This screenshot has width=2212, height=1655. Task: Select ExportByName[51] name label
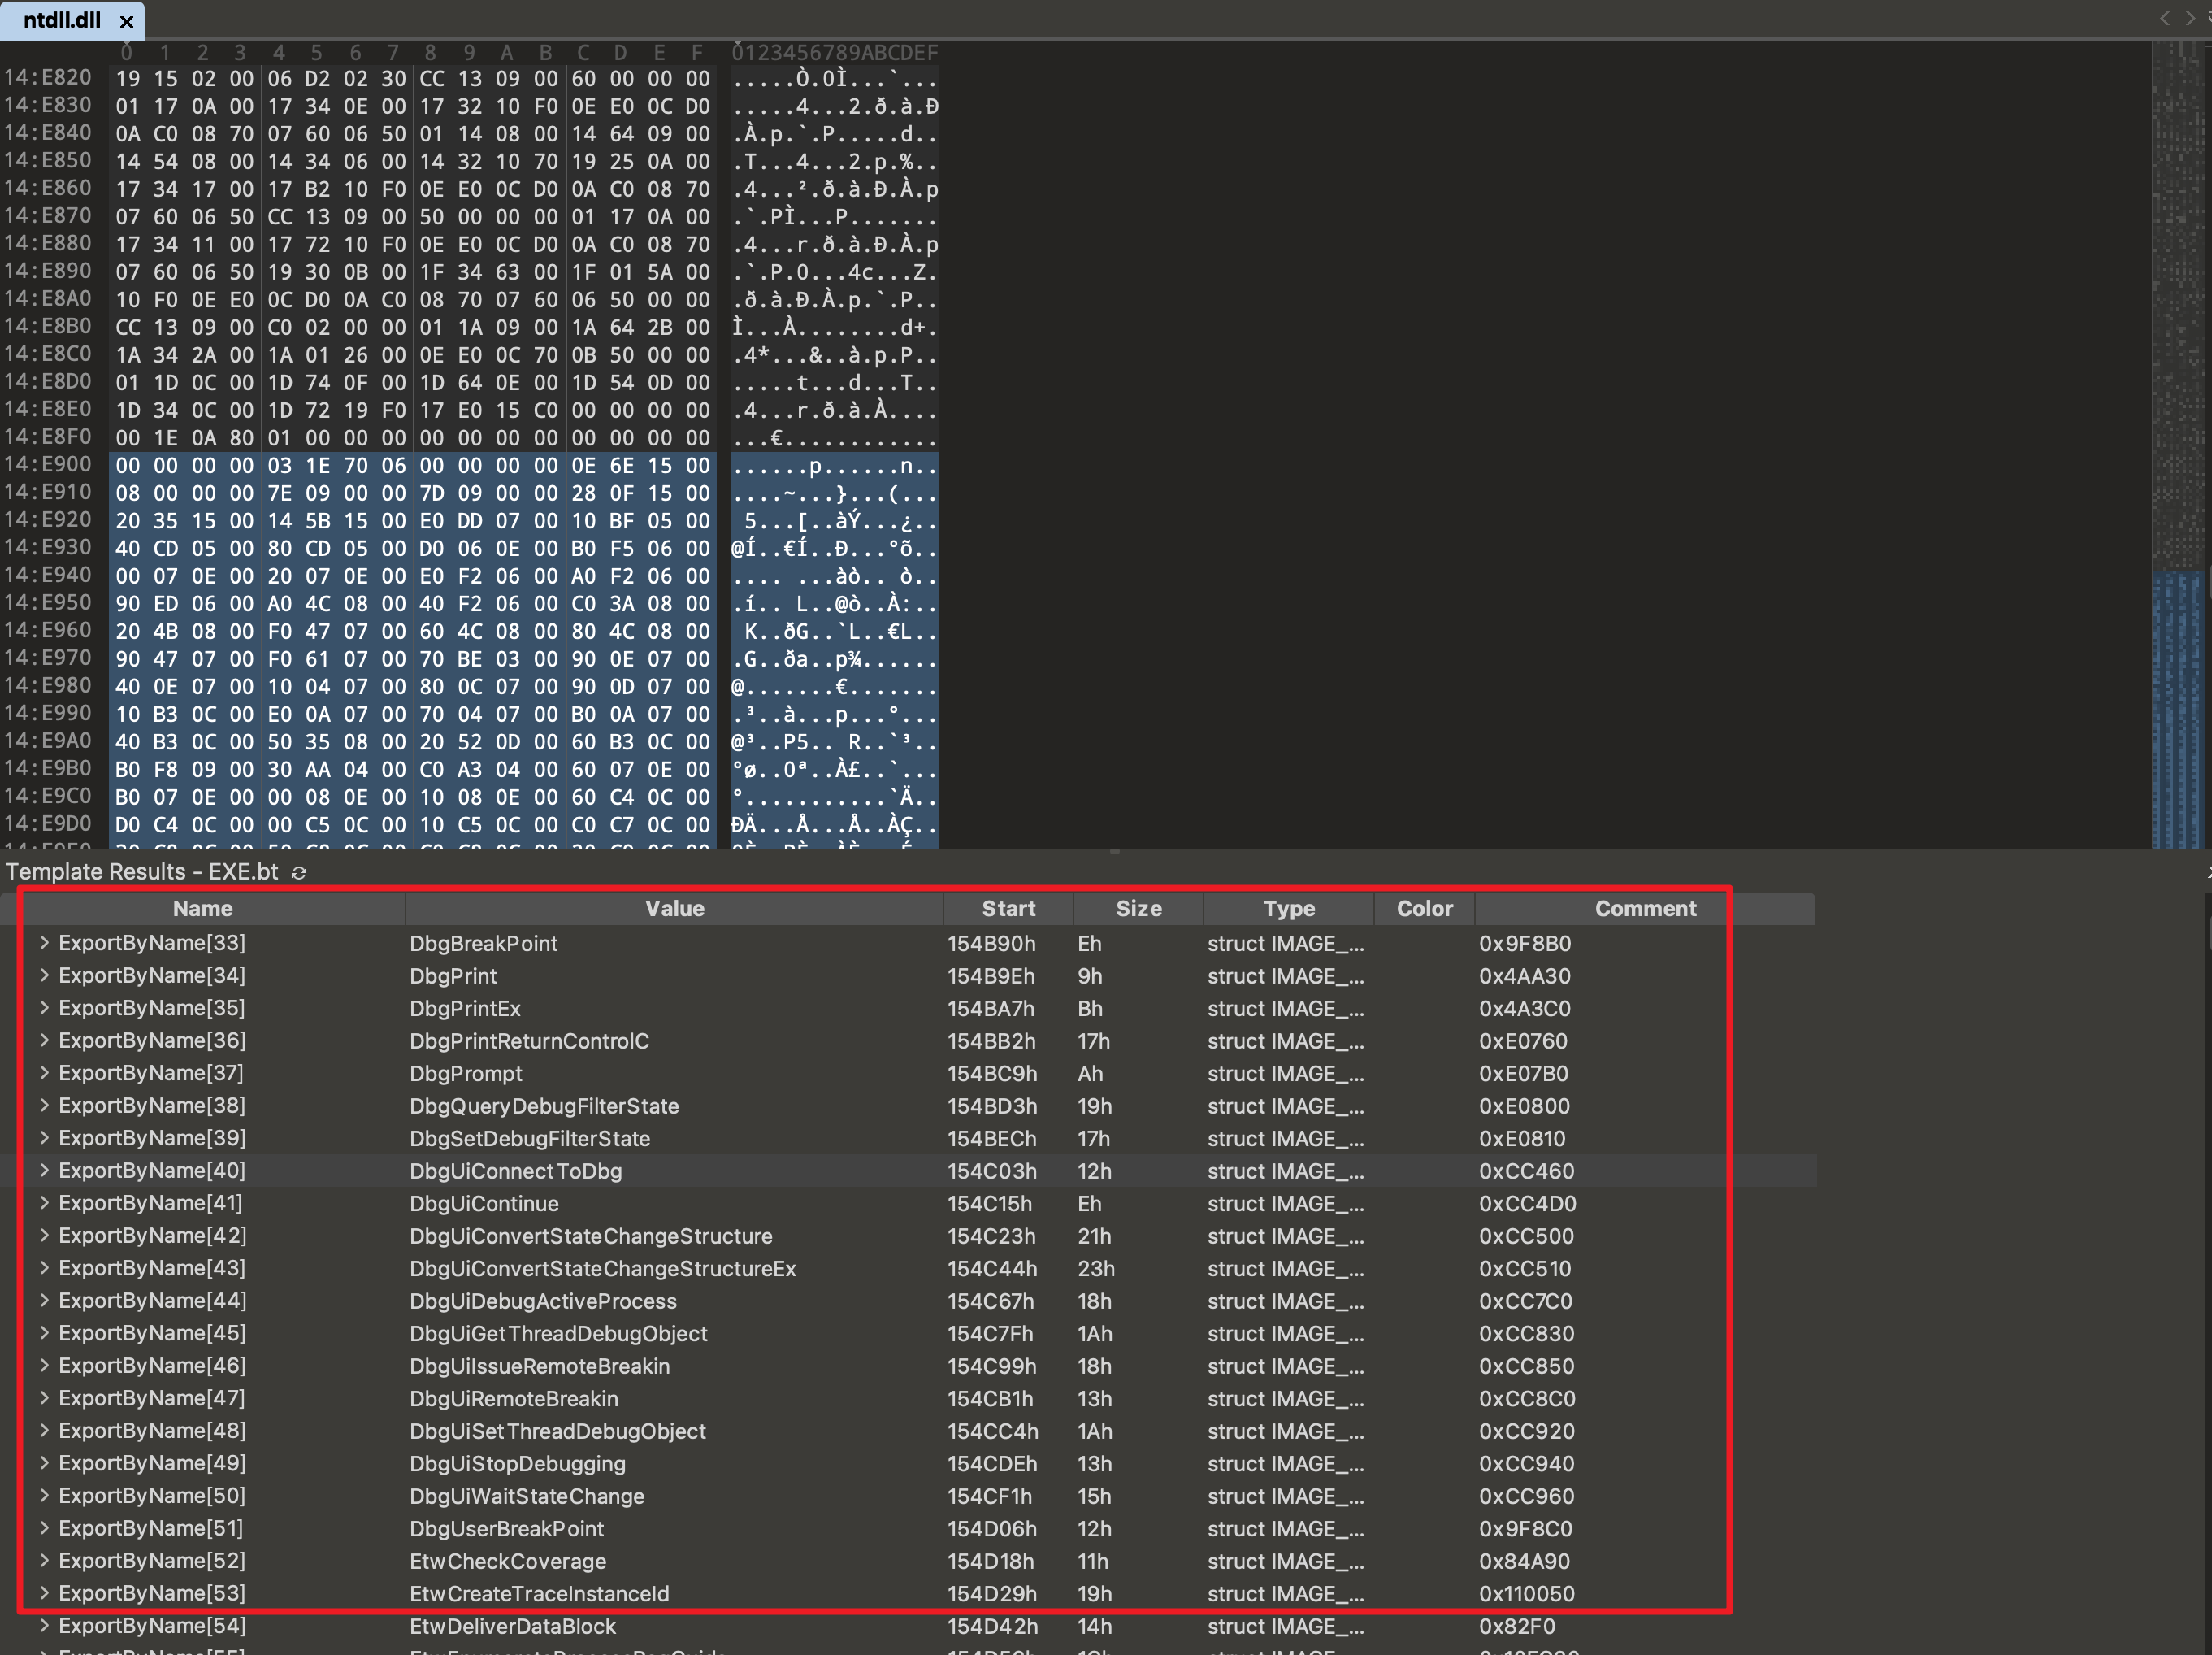(x=151, y=1528)
